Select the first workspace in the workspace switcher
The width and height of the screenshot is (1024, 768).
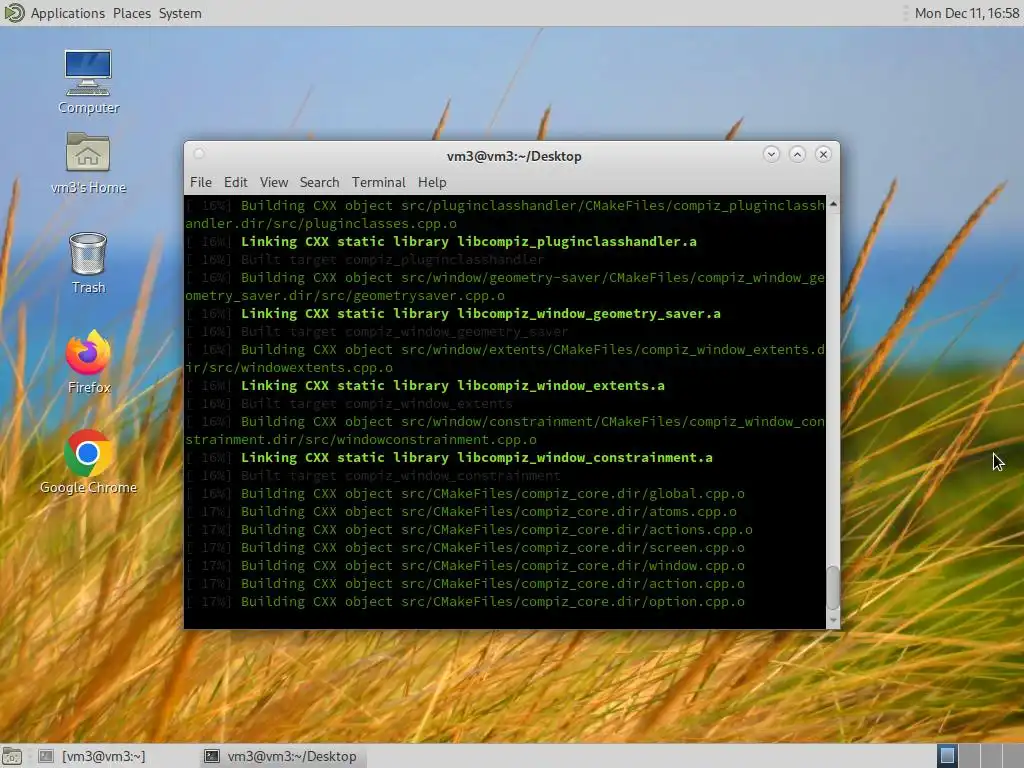[947, 756]
